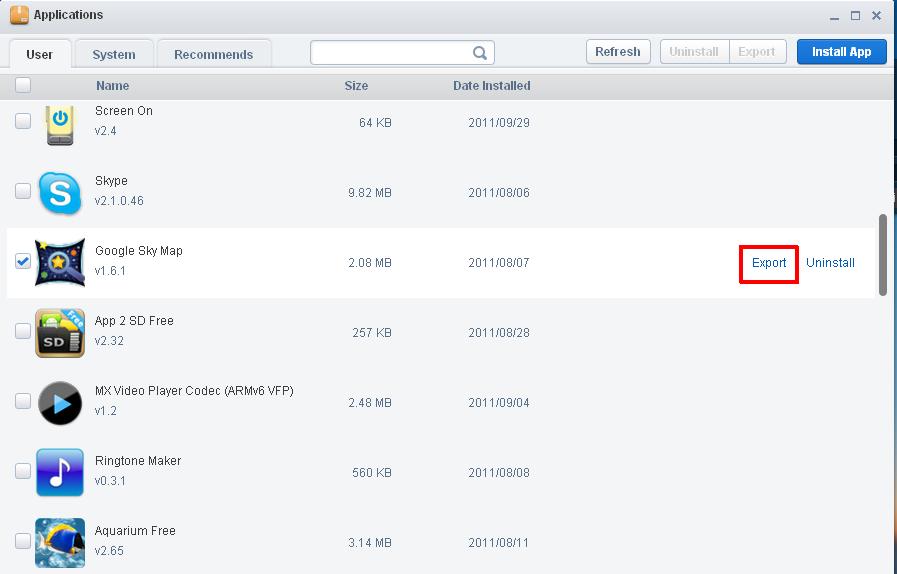The height and width of the screenshot is (574, 897).
Task: Click Uninstall link for Google Sky Map
Action: coord(830,263)
